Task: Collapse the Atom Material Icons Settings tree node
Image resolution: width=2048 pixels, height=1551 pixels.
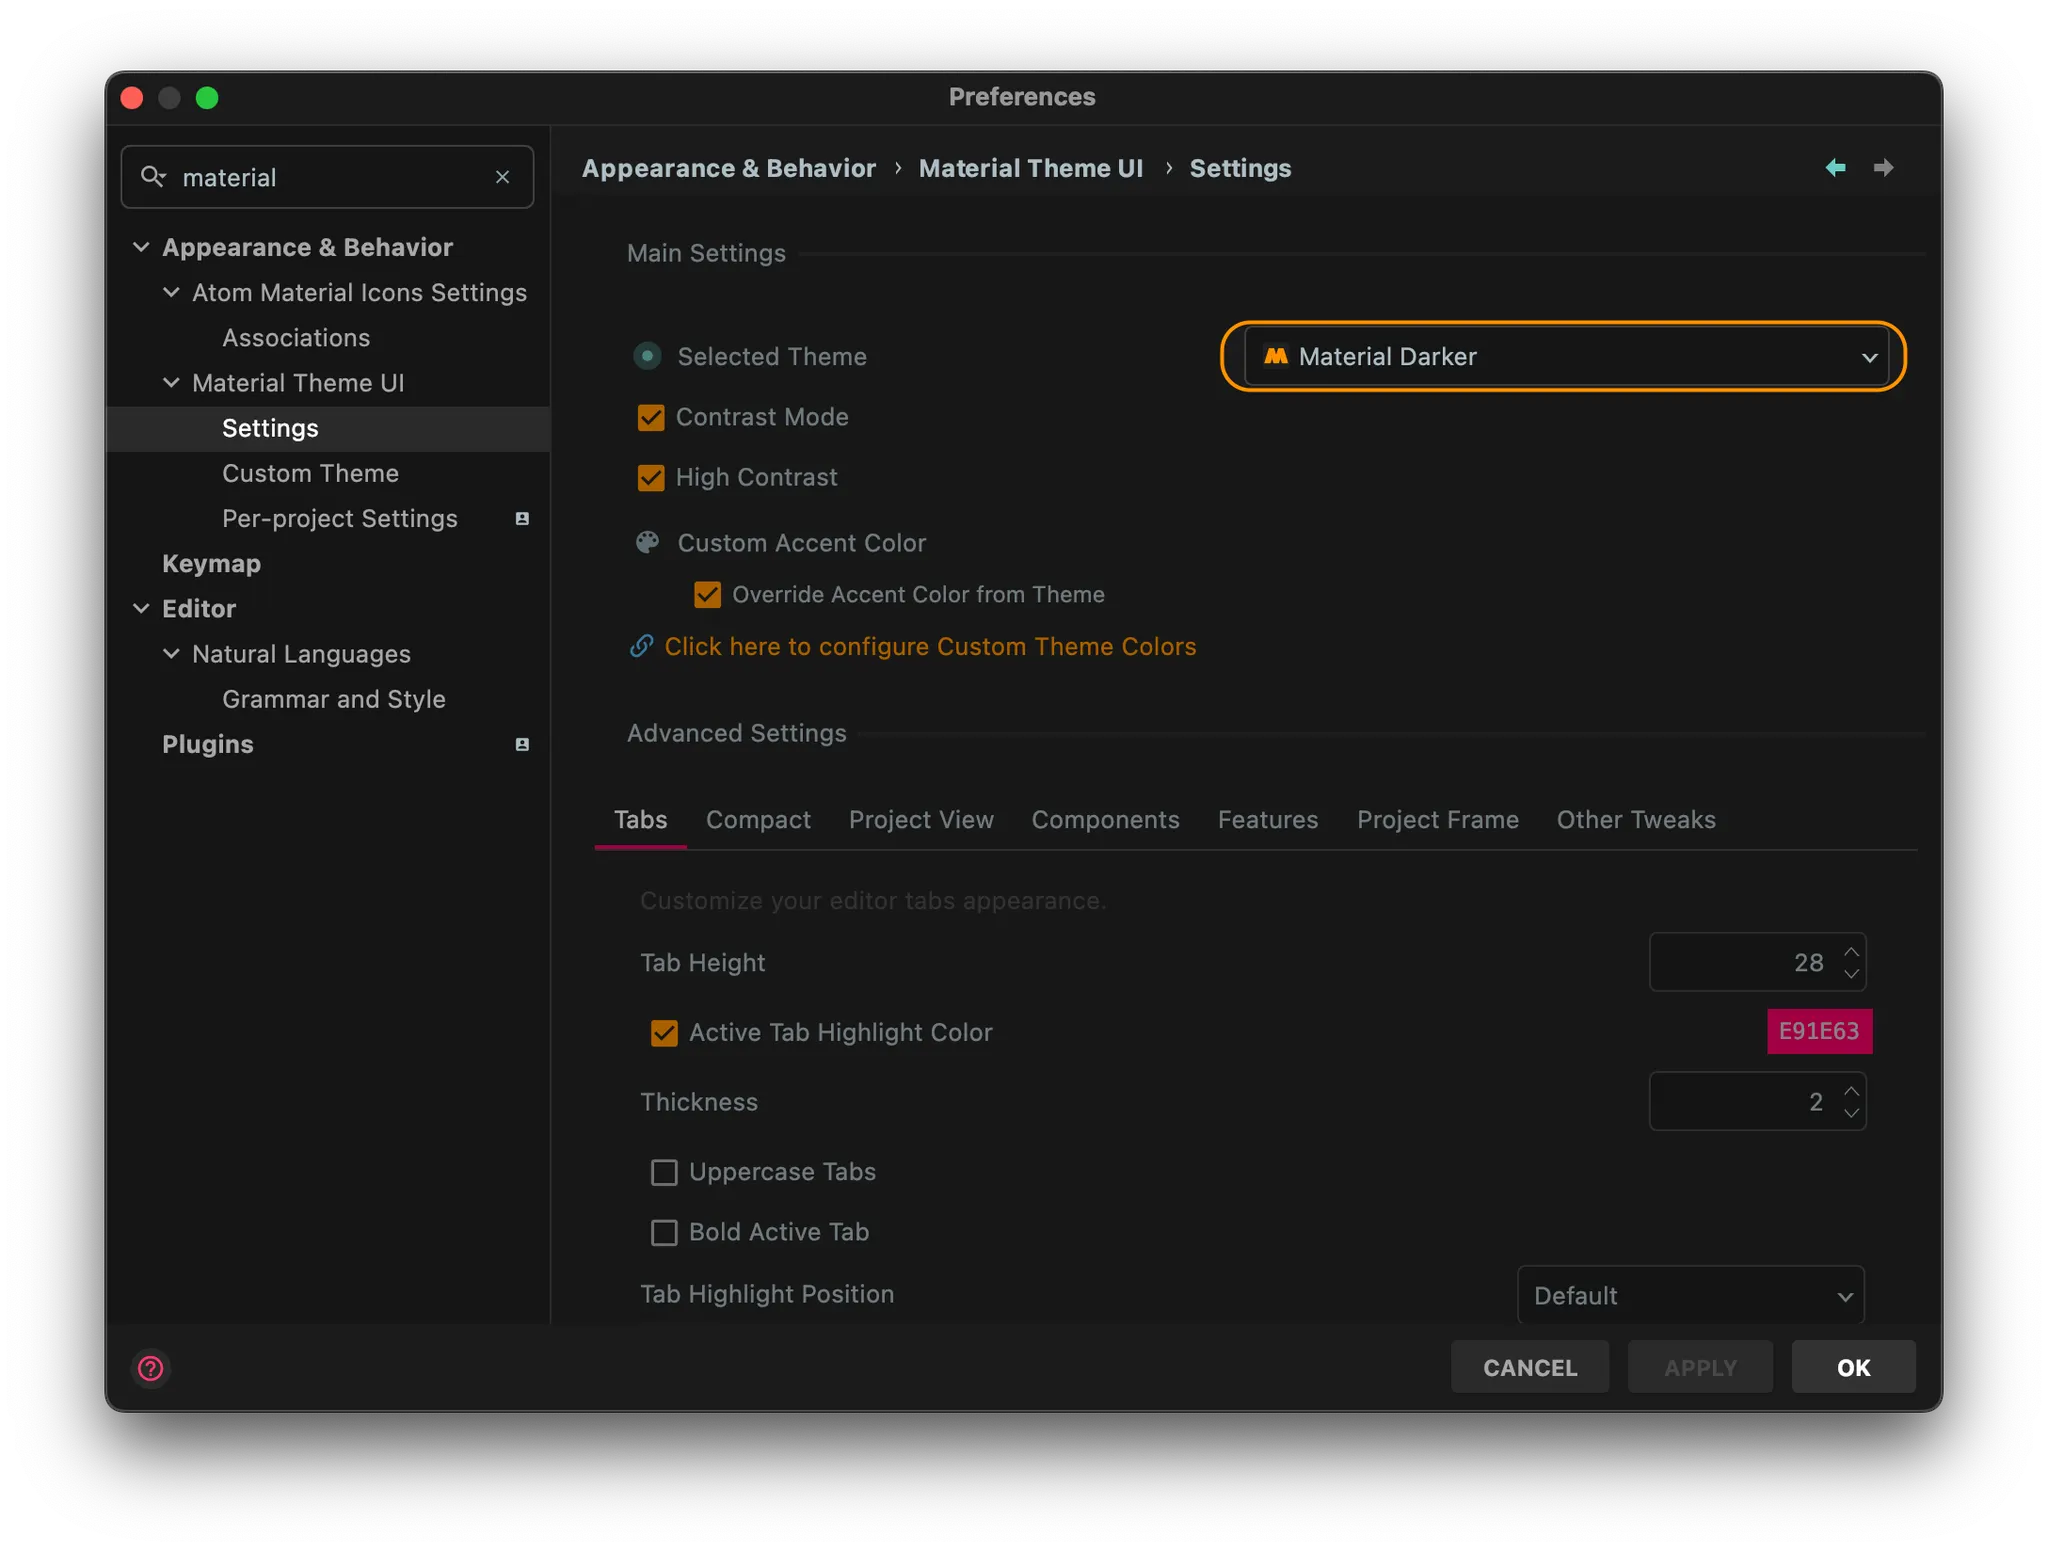Action: coord(172,292)
